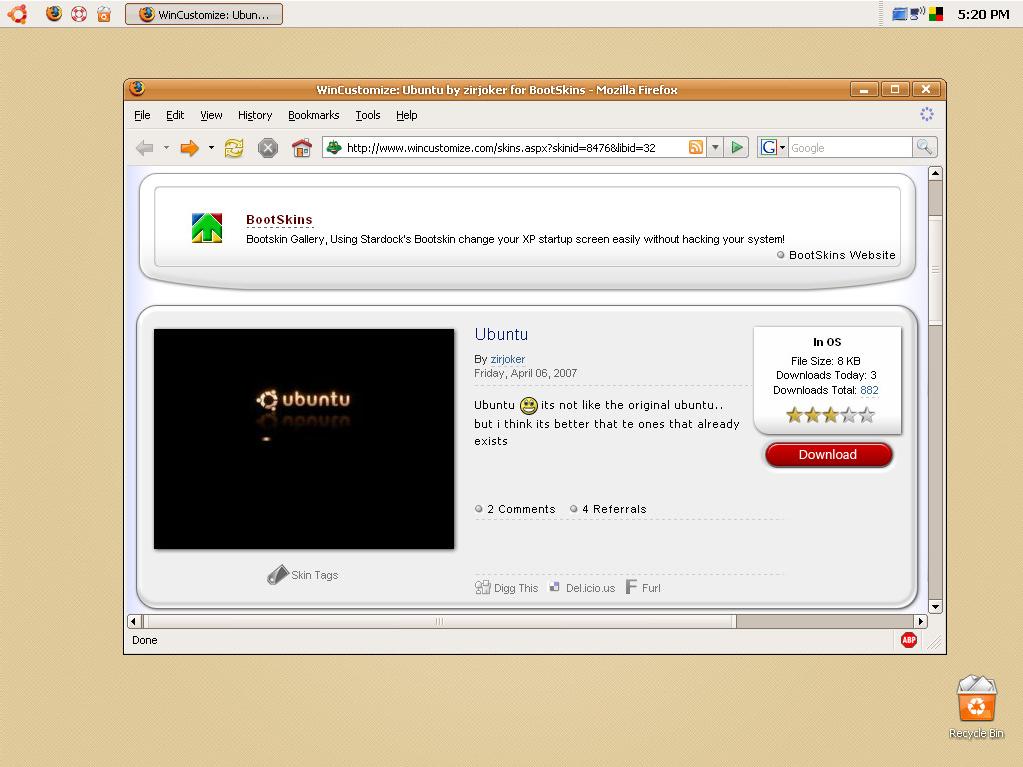Select the Recycle Bin desktop icon
Viewport: 1023px width, 767px height.
click(x=977, y=706)
